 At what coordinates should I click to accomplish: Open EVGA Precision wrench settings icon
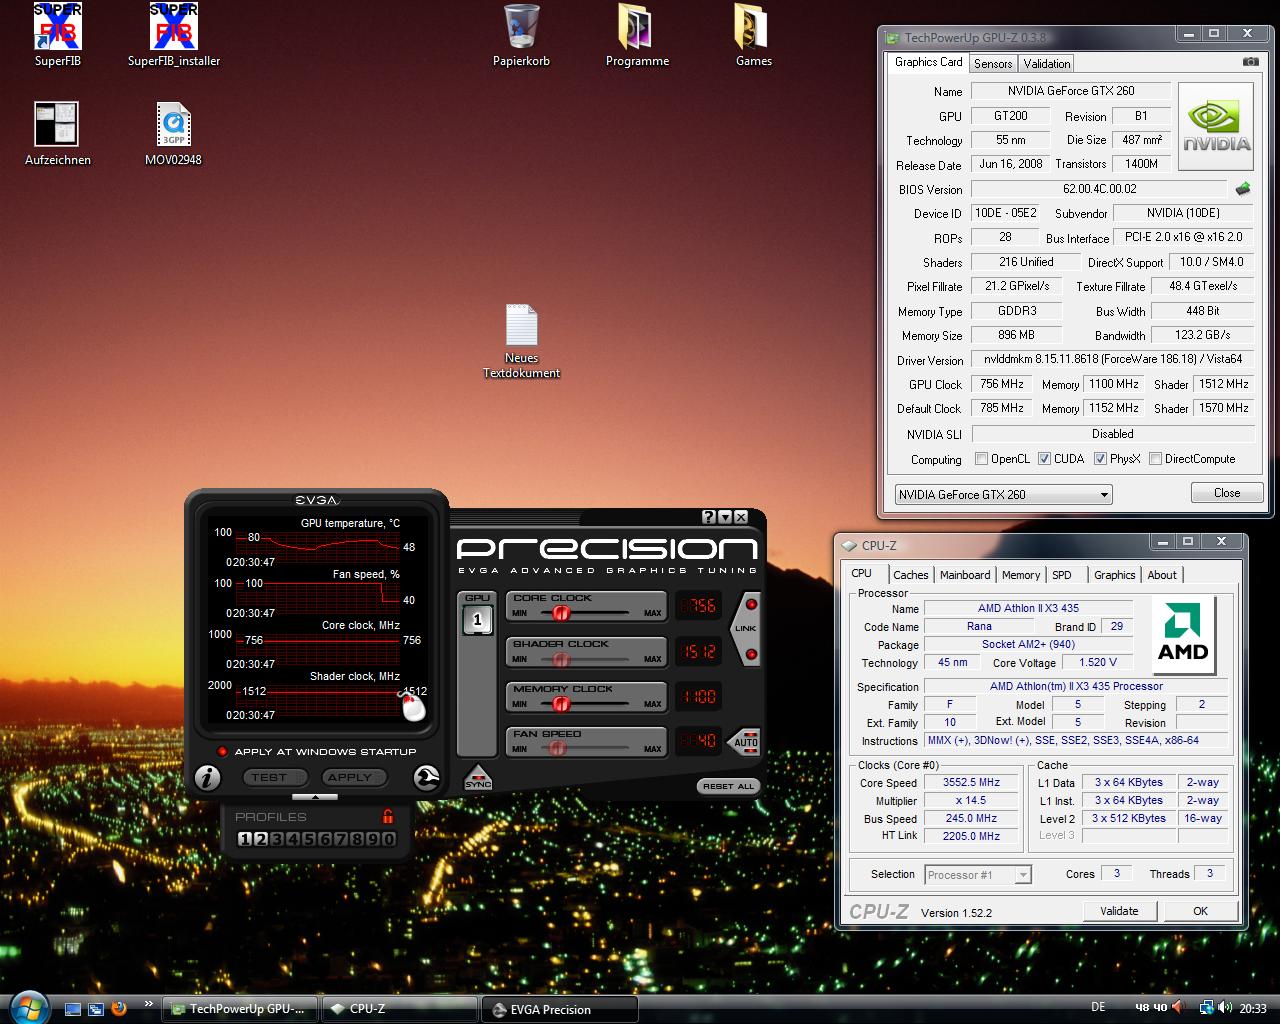tap(427, 777)
